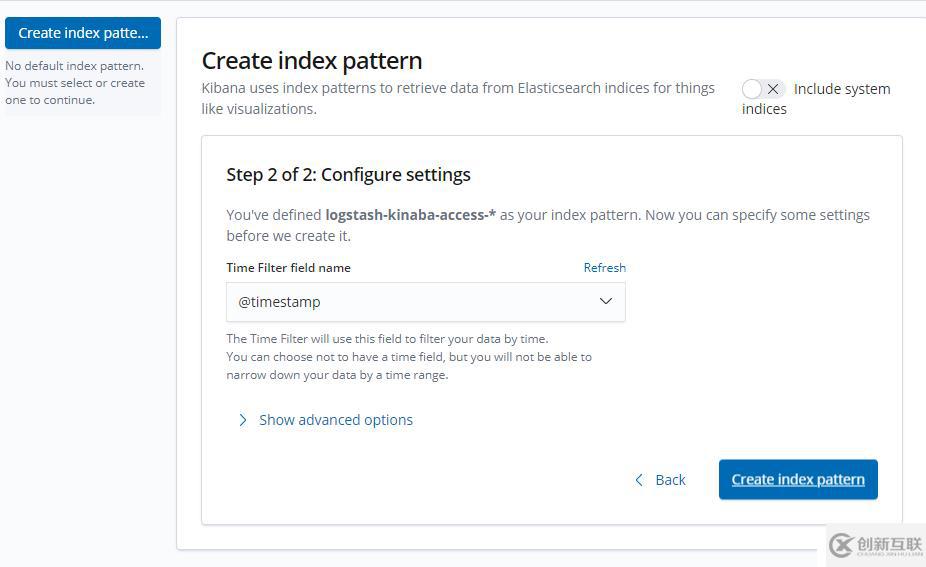Select the "Create index patte..." sidebar button
926x567 pixels.
pos(83,33)
